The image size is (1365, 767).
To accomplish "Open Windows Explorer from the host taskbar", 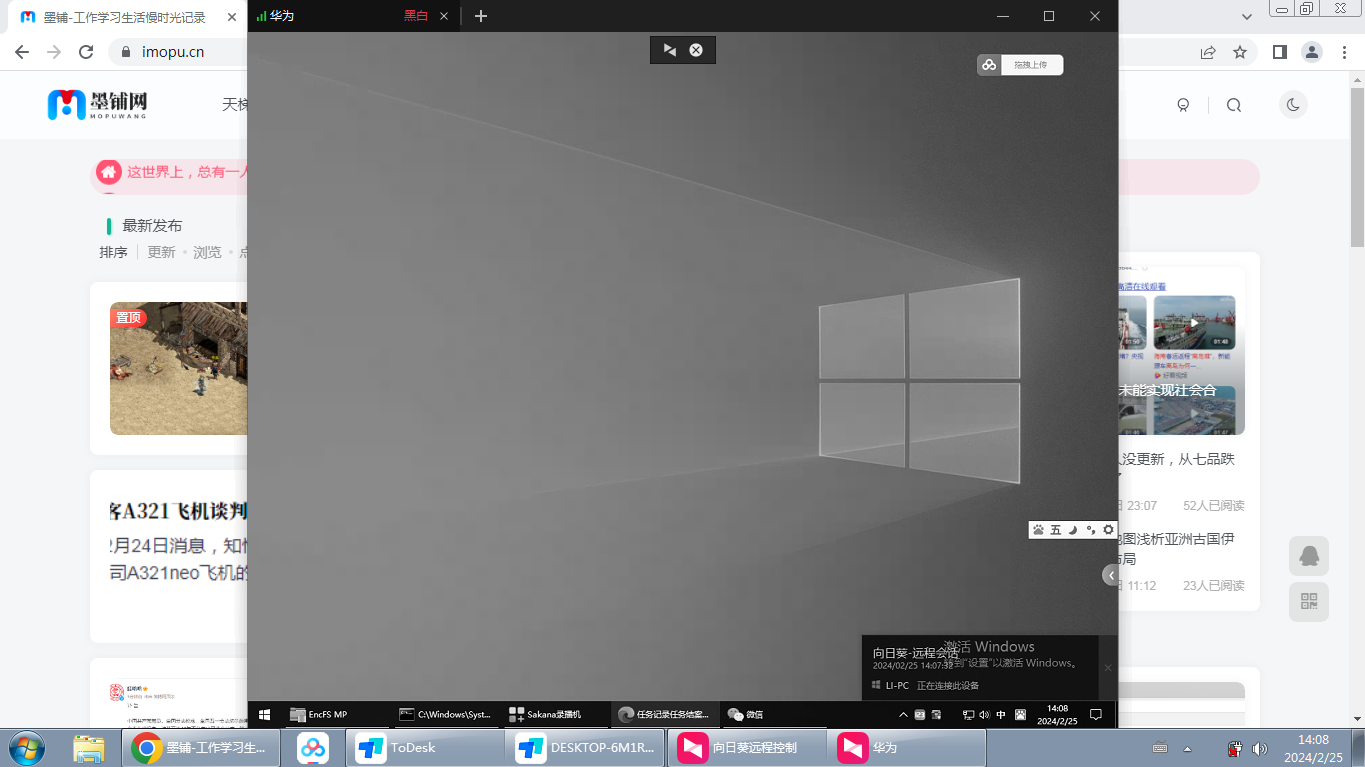I will (88, 748).
